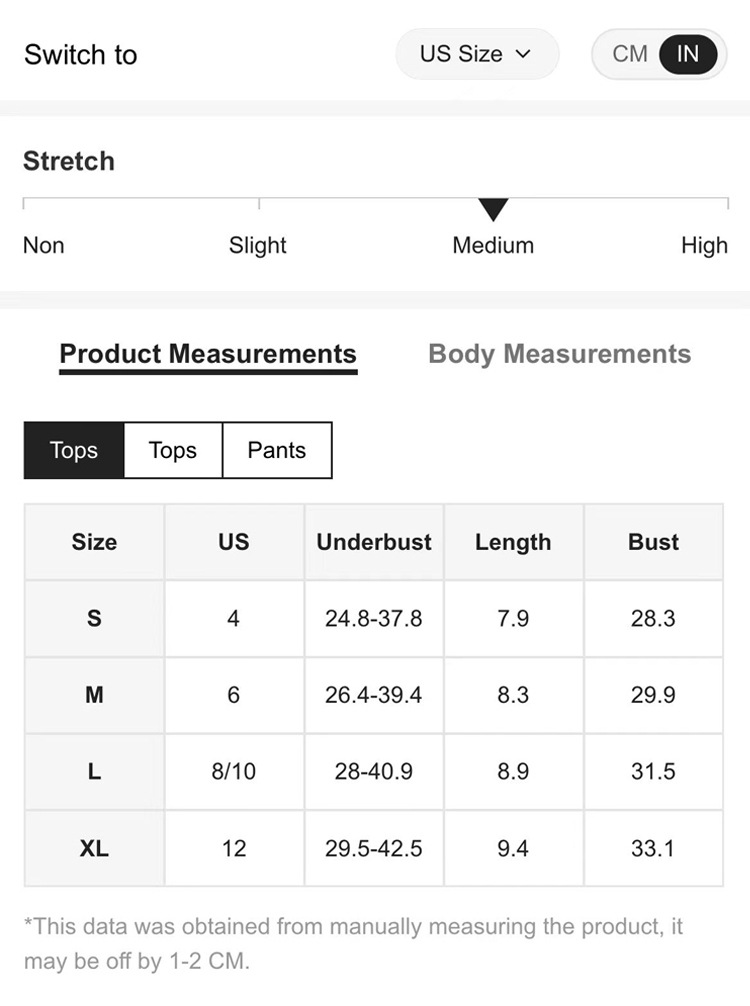Click the High stretch label
The image size is (750, 1006).
[x=704, y=245]
